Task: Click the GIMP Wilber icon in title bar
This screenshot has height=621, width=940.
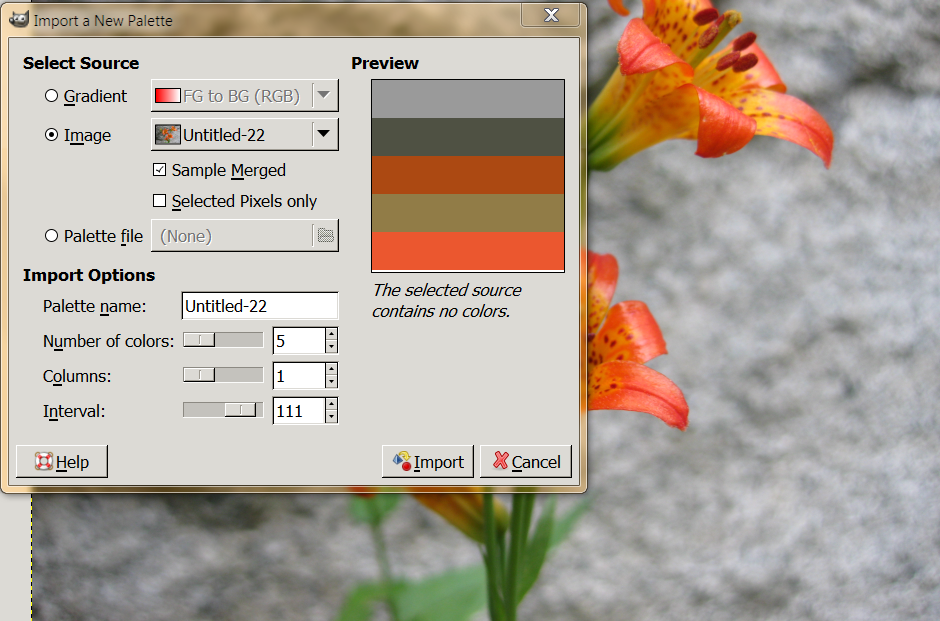Action: (x=19, y=19)
